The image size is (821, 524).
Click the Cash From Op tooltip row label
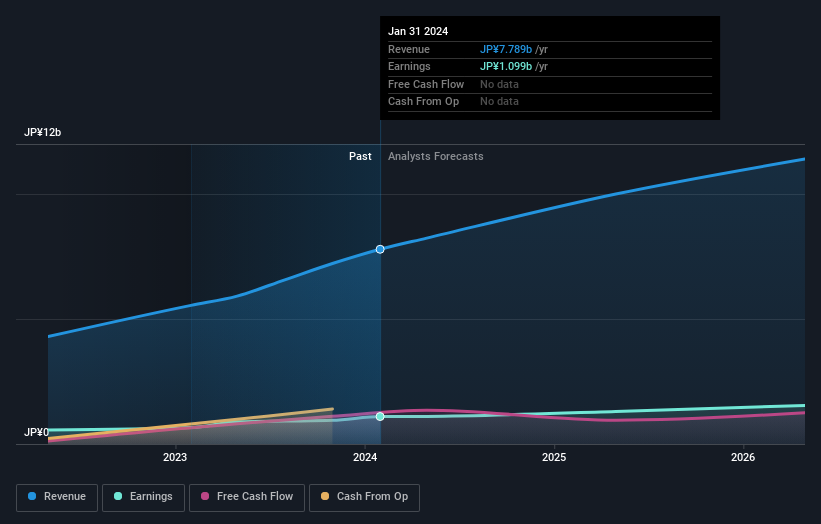tap(424, 102)
